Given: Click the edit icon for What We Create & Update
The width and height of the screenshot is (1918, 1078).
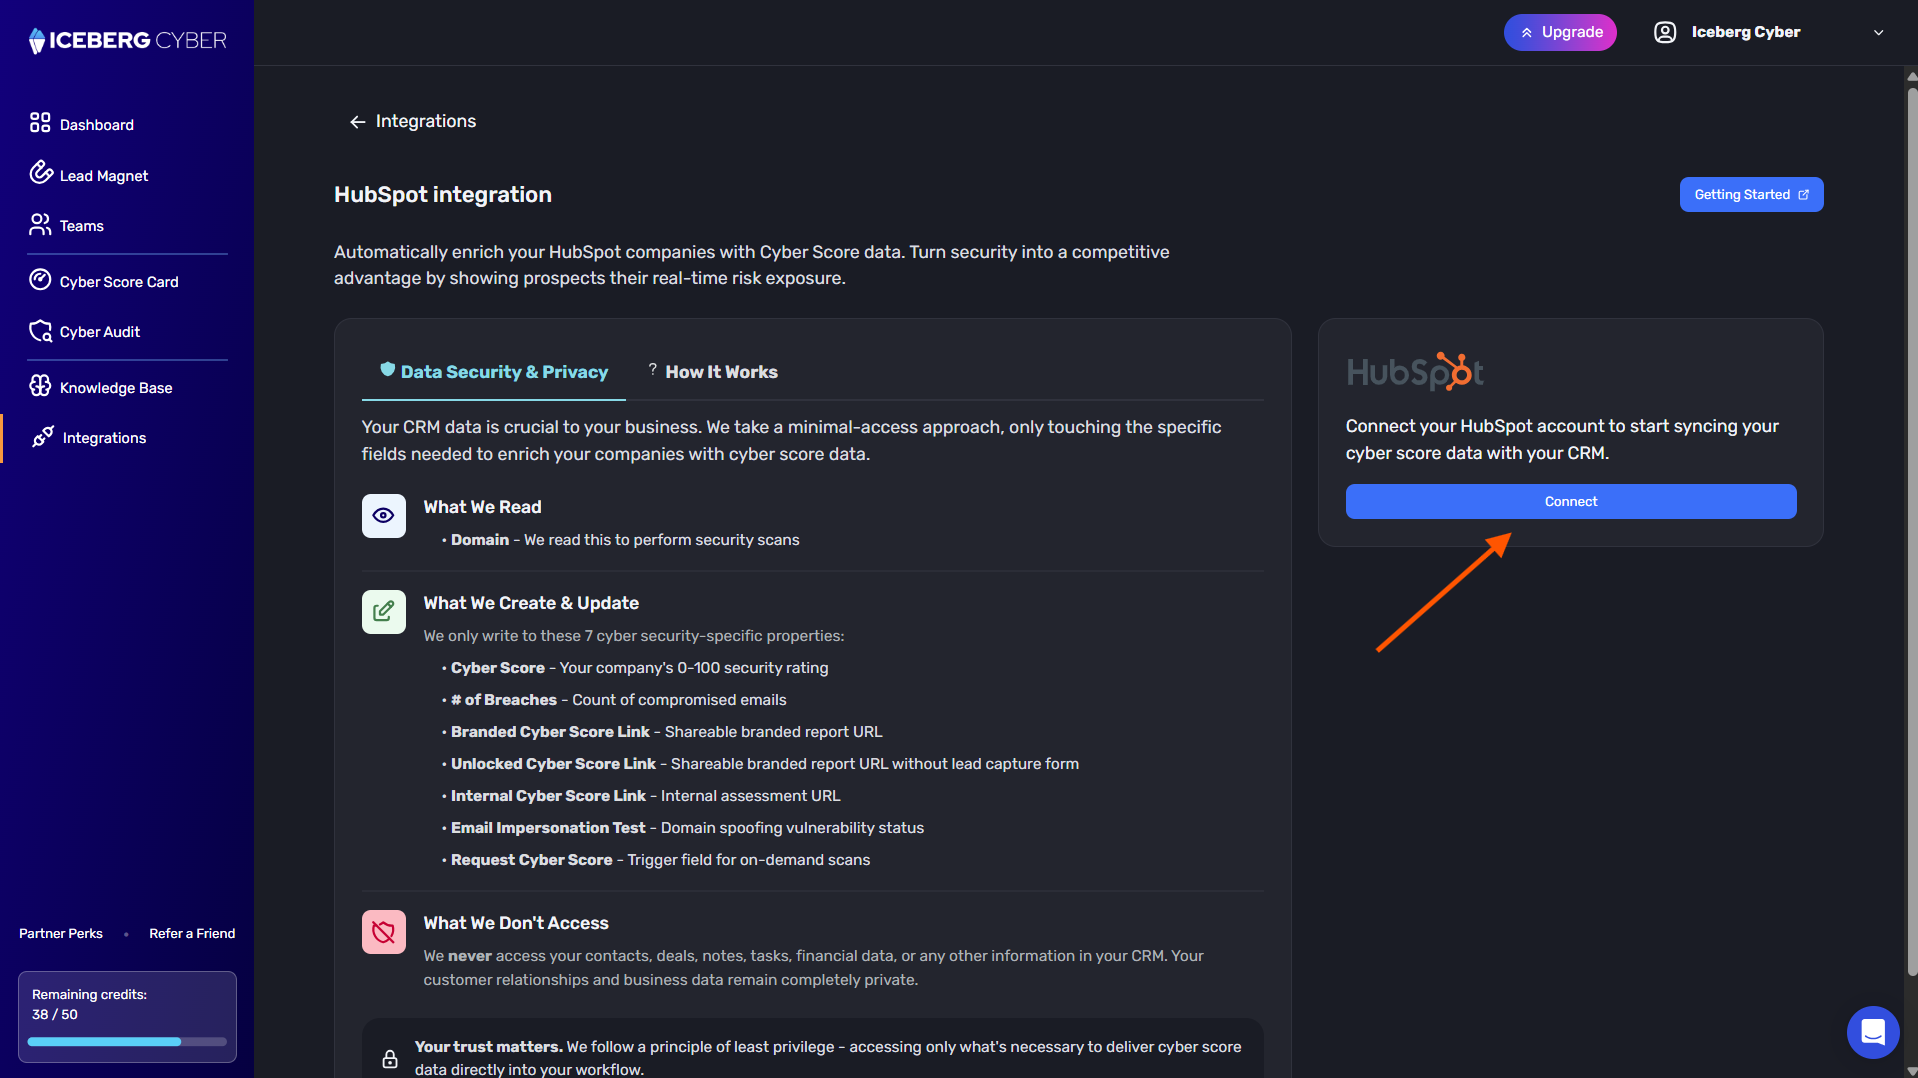Looking at the screenshot, I should pyautogui.click(x=383, y=612).
